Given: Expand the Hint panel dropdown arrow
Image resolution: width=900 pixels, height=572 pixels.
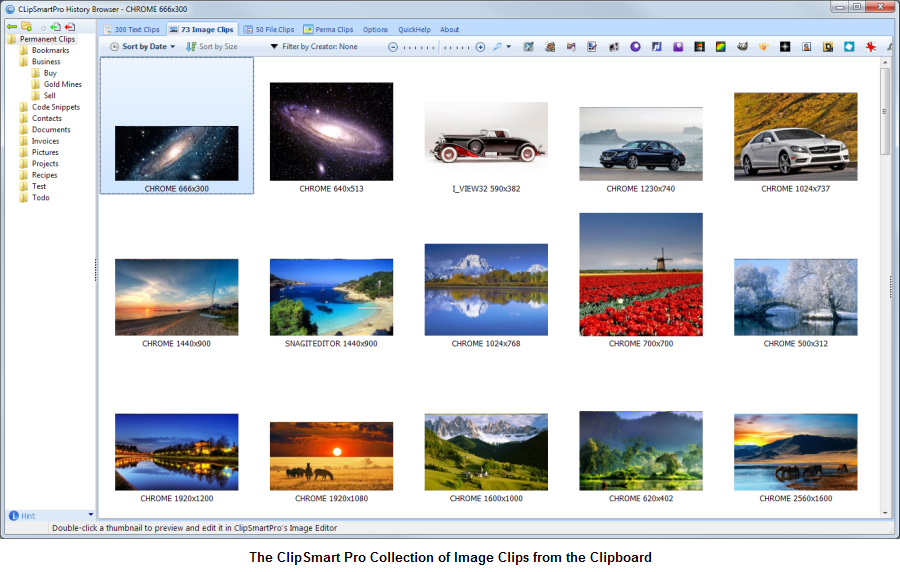Looking at the screenshot, I should [x=90, y=515].
